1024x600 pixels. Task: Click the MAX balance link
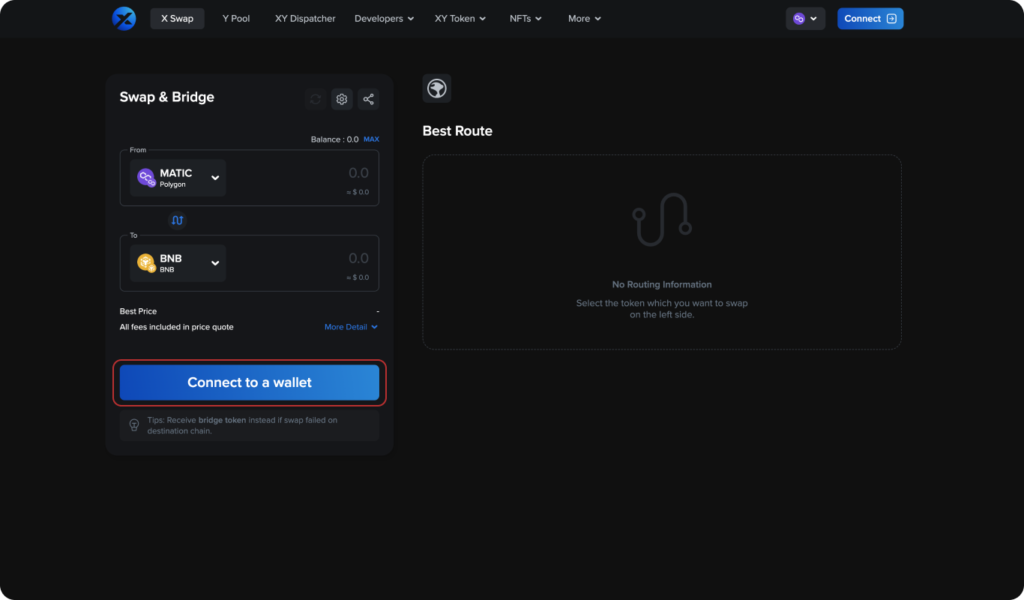[x=371, y=139]
